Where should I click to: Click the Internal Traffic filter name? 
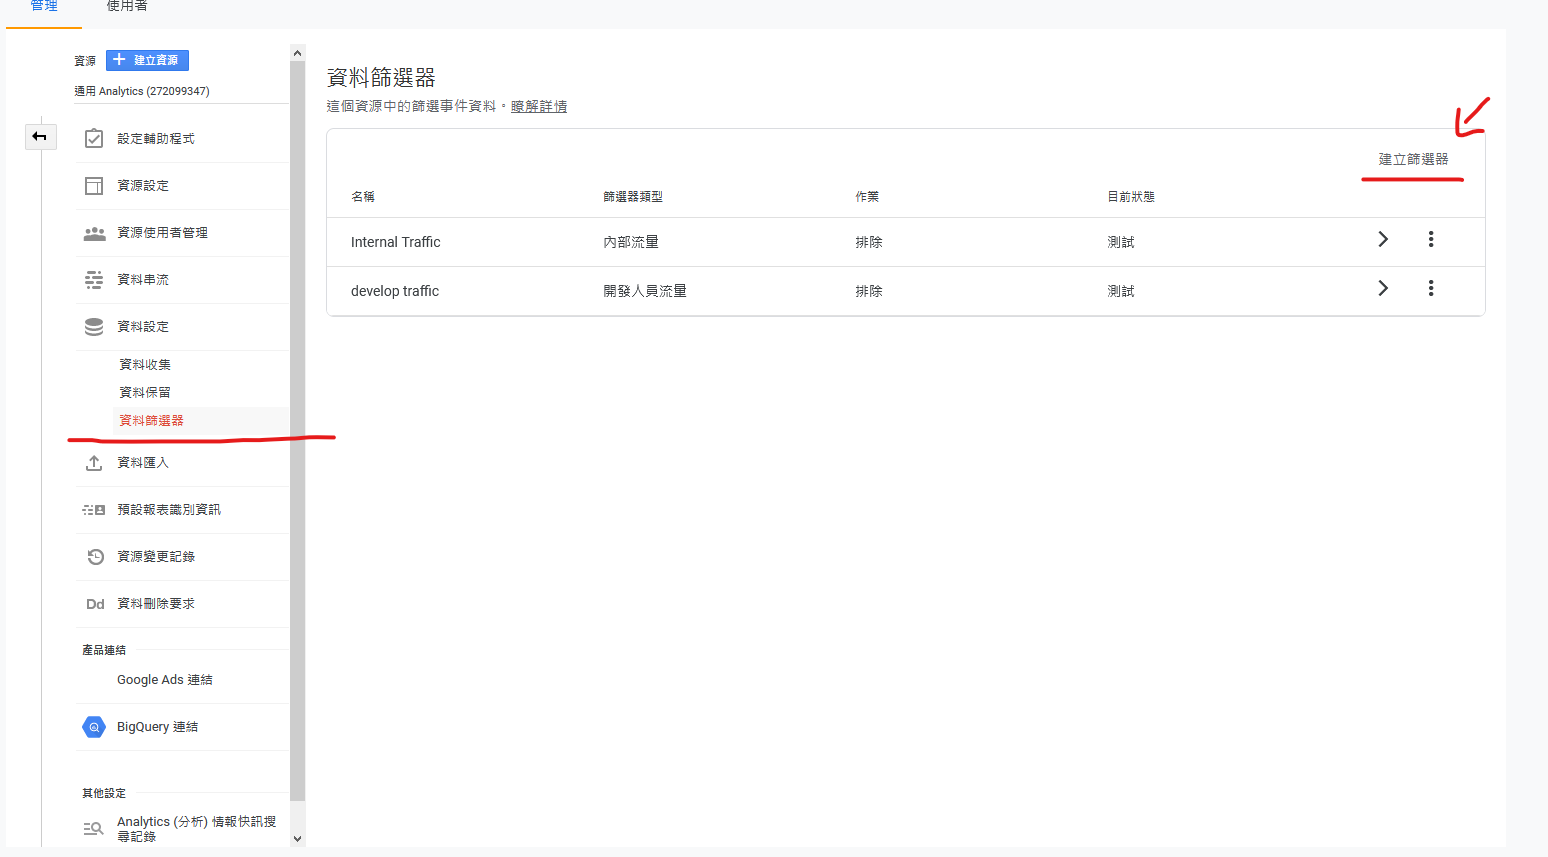pyautogui.click(x=395, y=242)
